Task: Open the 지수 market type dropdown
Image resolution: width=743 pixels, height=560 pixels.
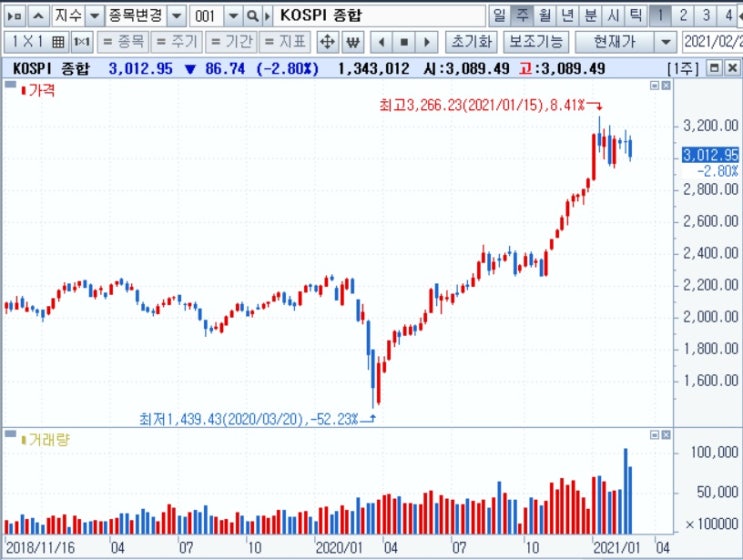Action: 94,17
